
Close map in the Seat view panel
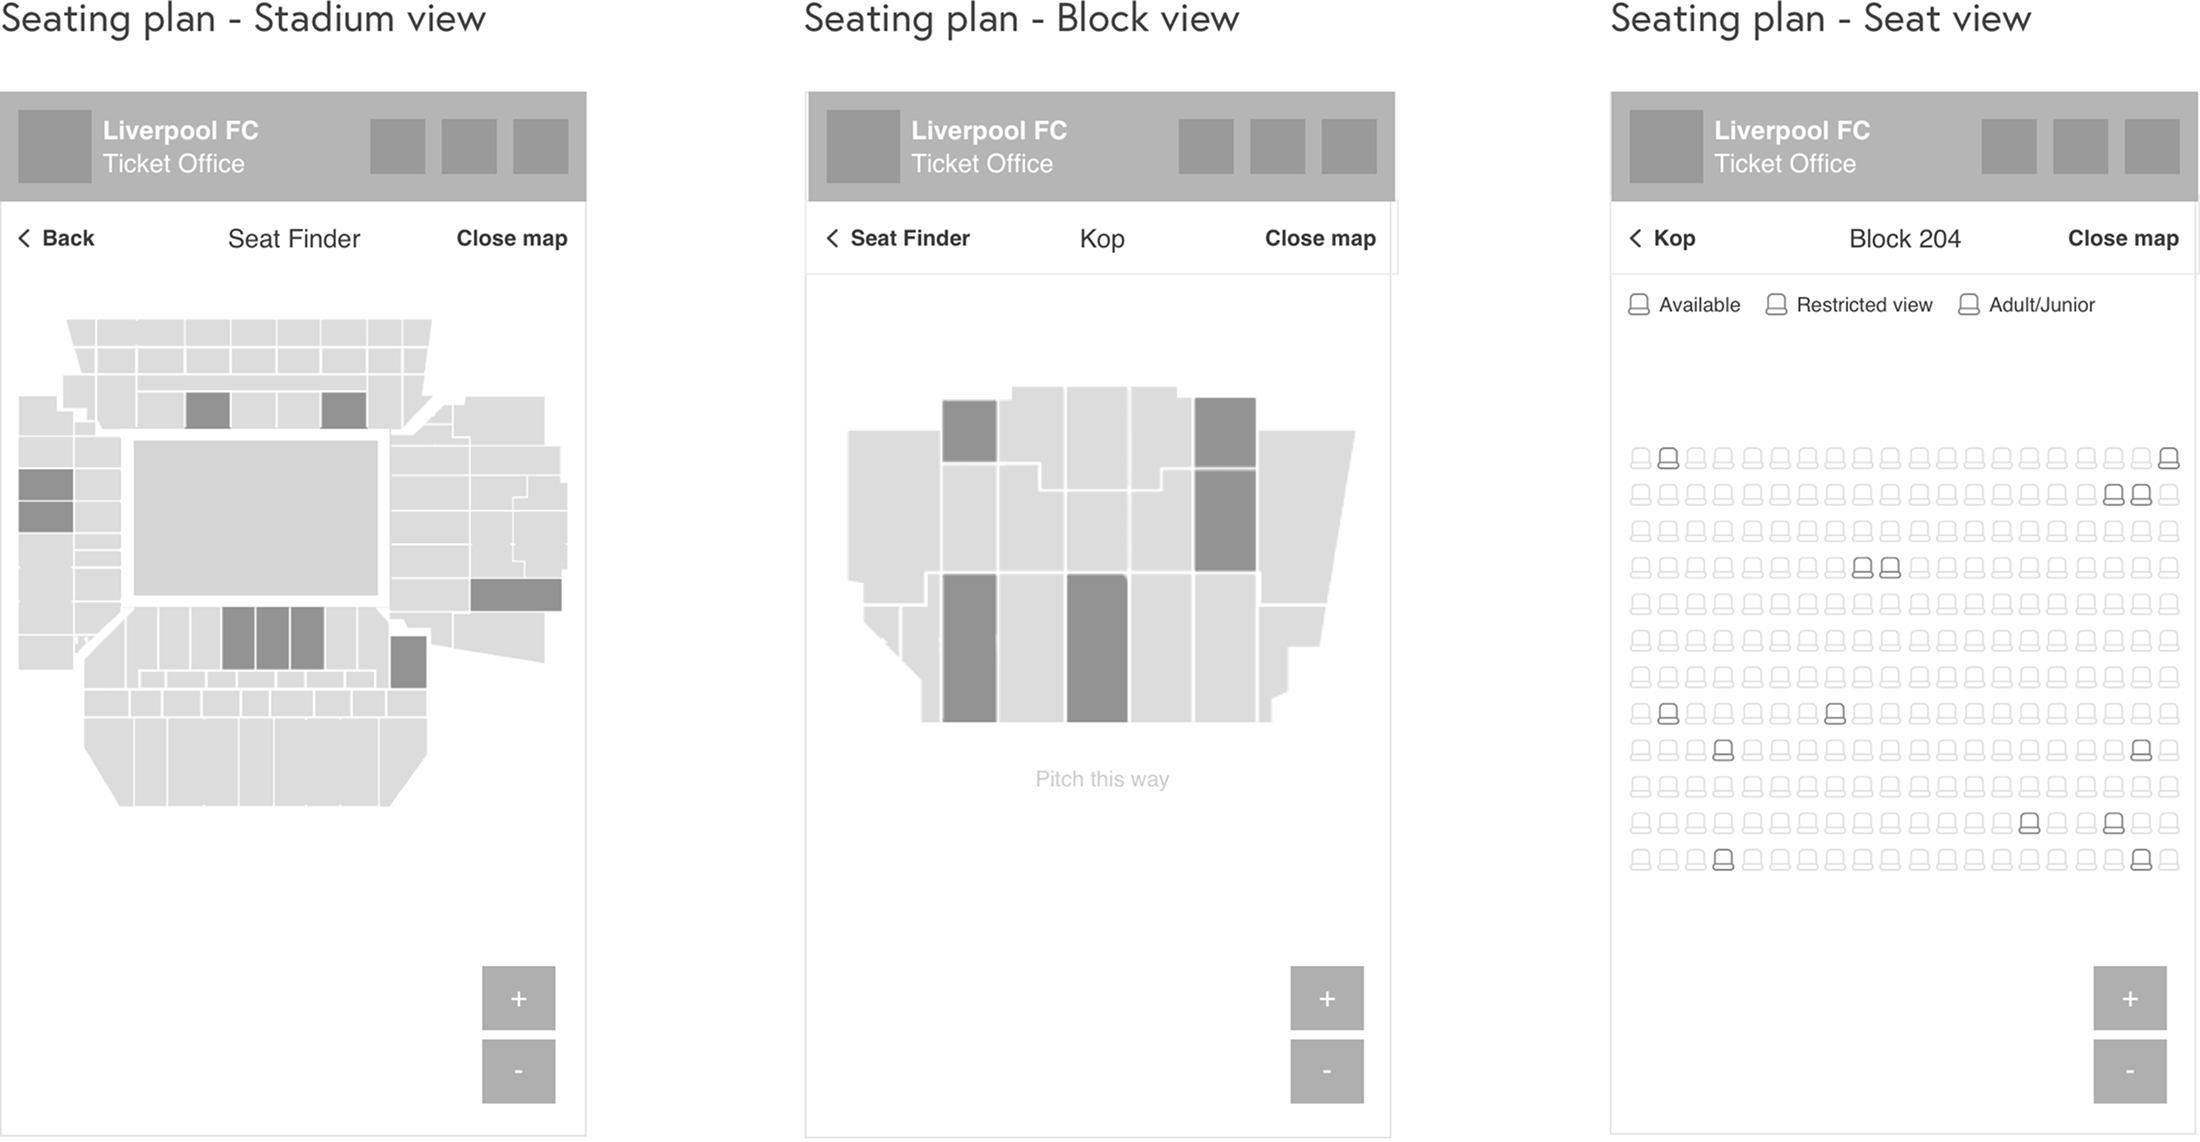point(2122,238)
